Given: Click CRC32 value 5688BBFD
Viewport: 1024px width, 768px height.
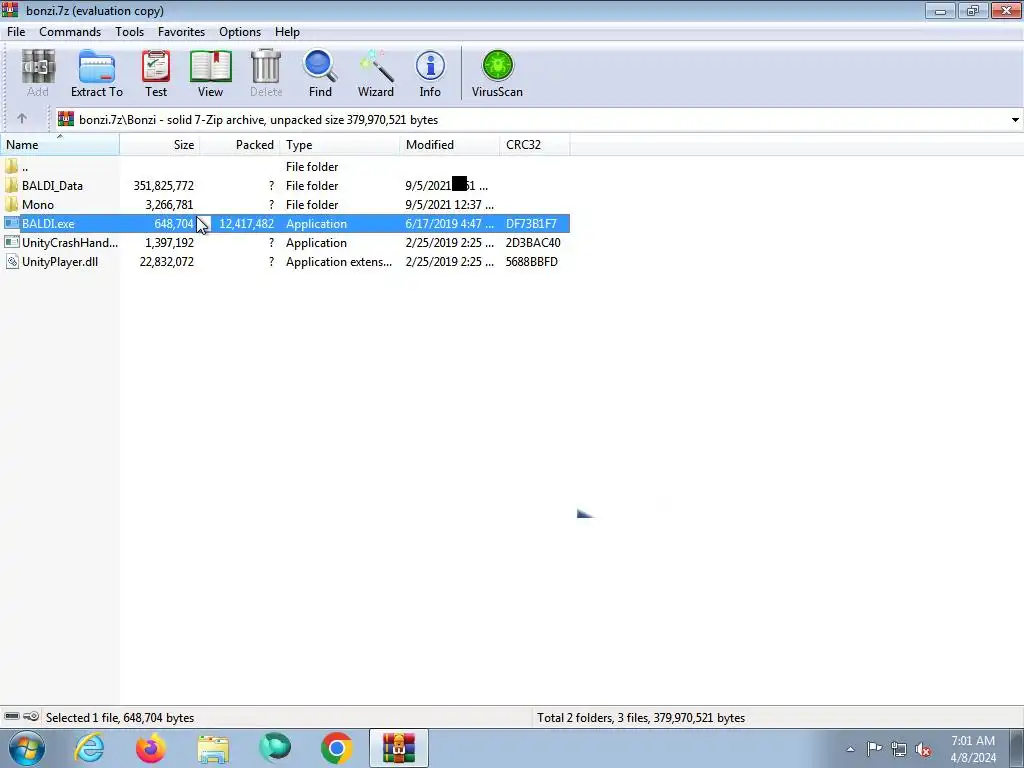Looking at the screenshot, I should [532, 261].
